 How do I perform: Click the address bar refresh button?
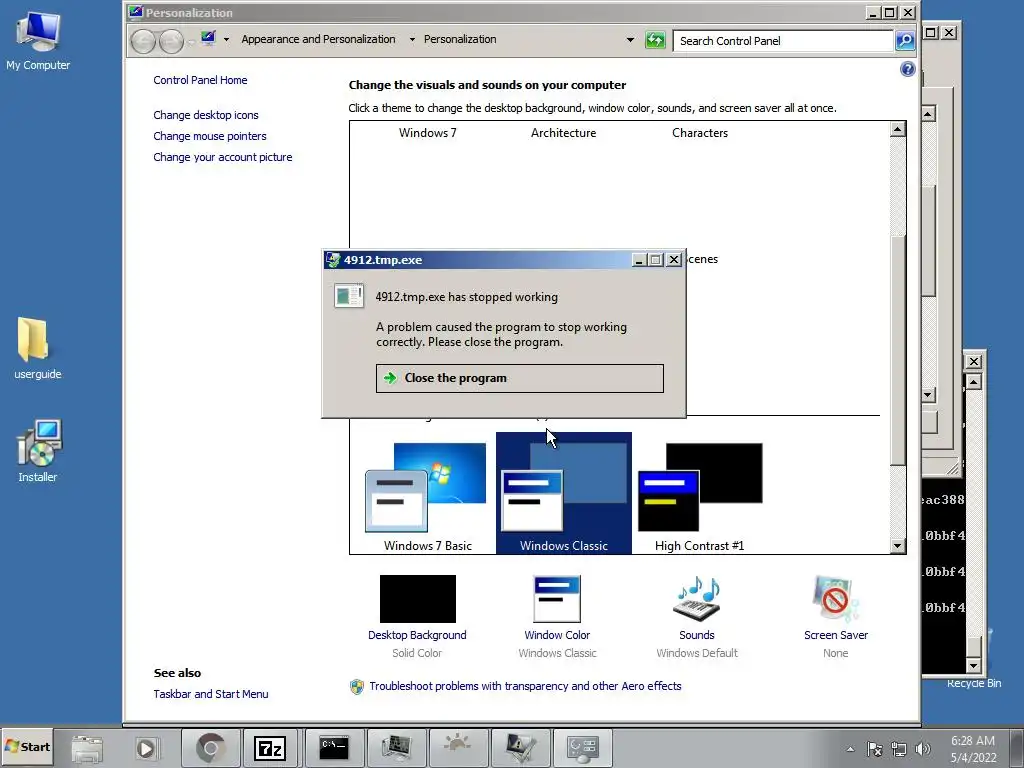pos(655,40)
